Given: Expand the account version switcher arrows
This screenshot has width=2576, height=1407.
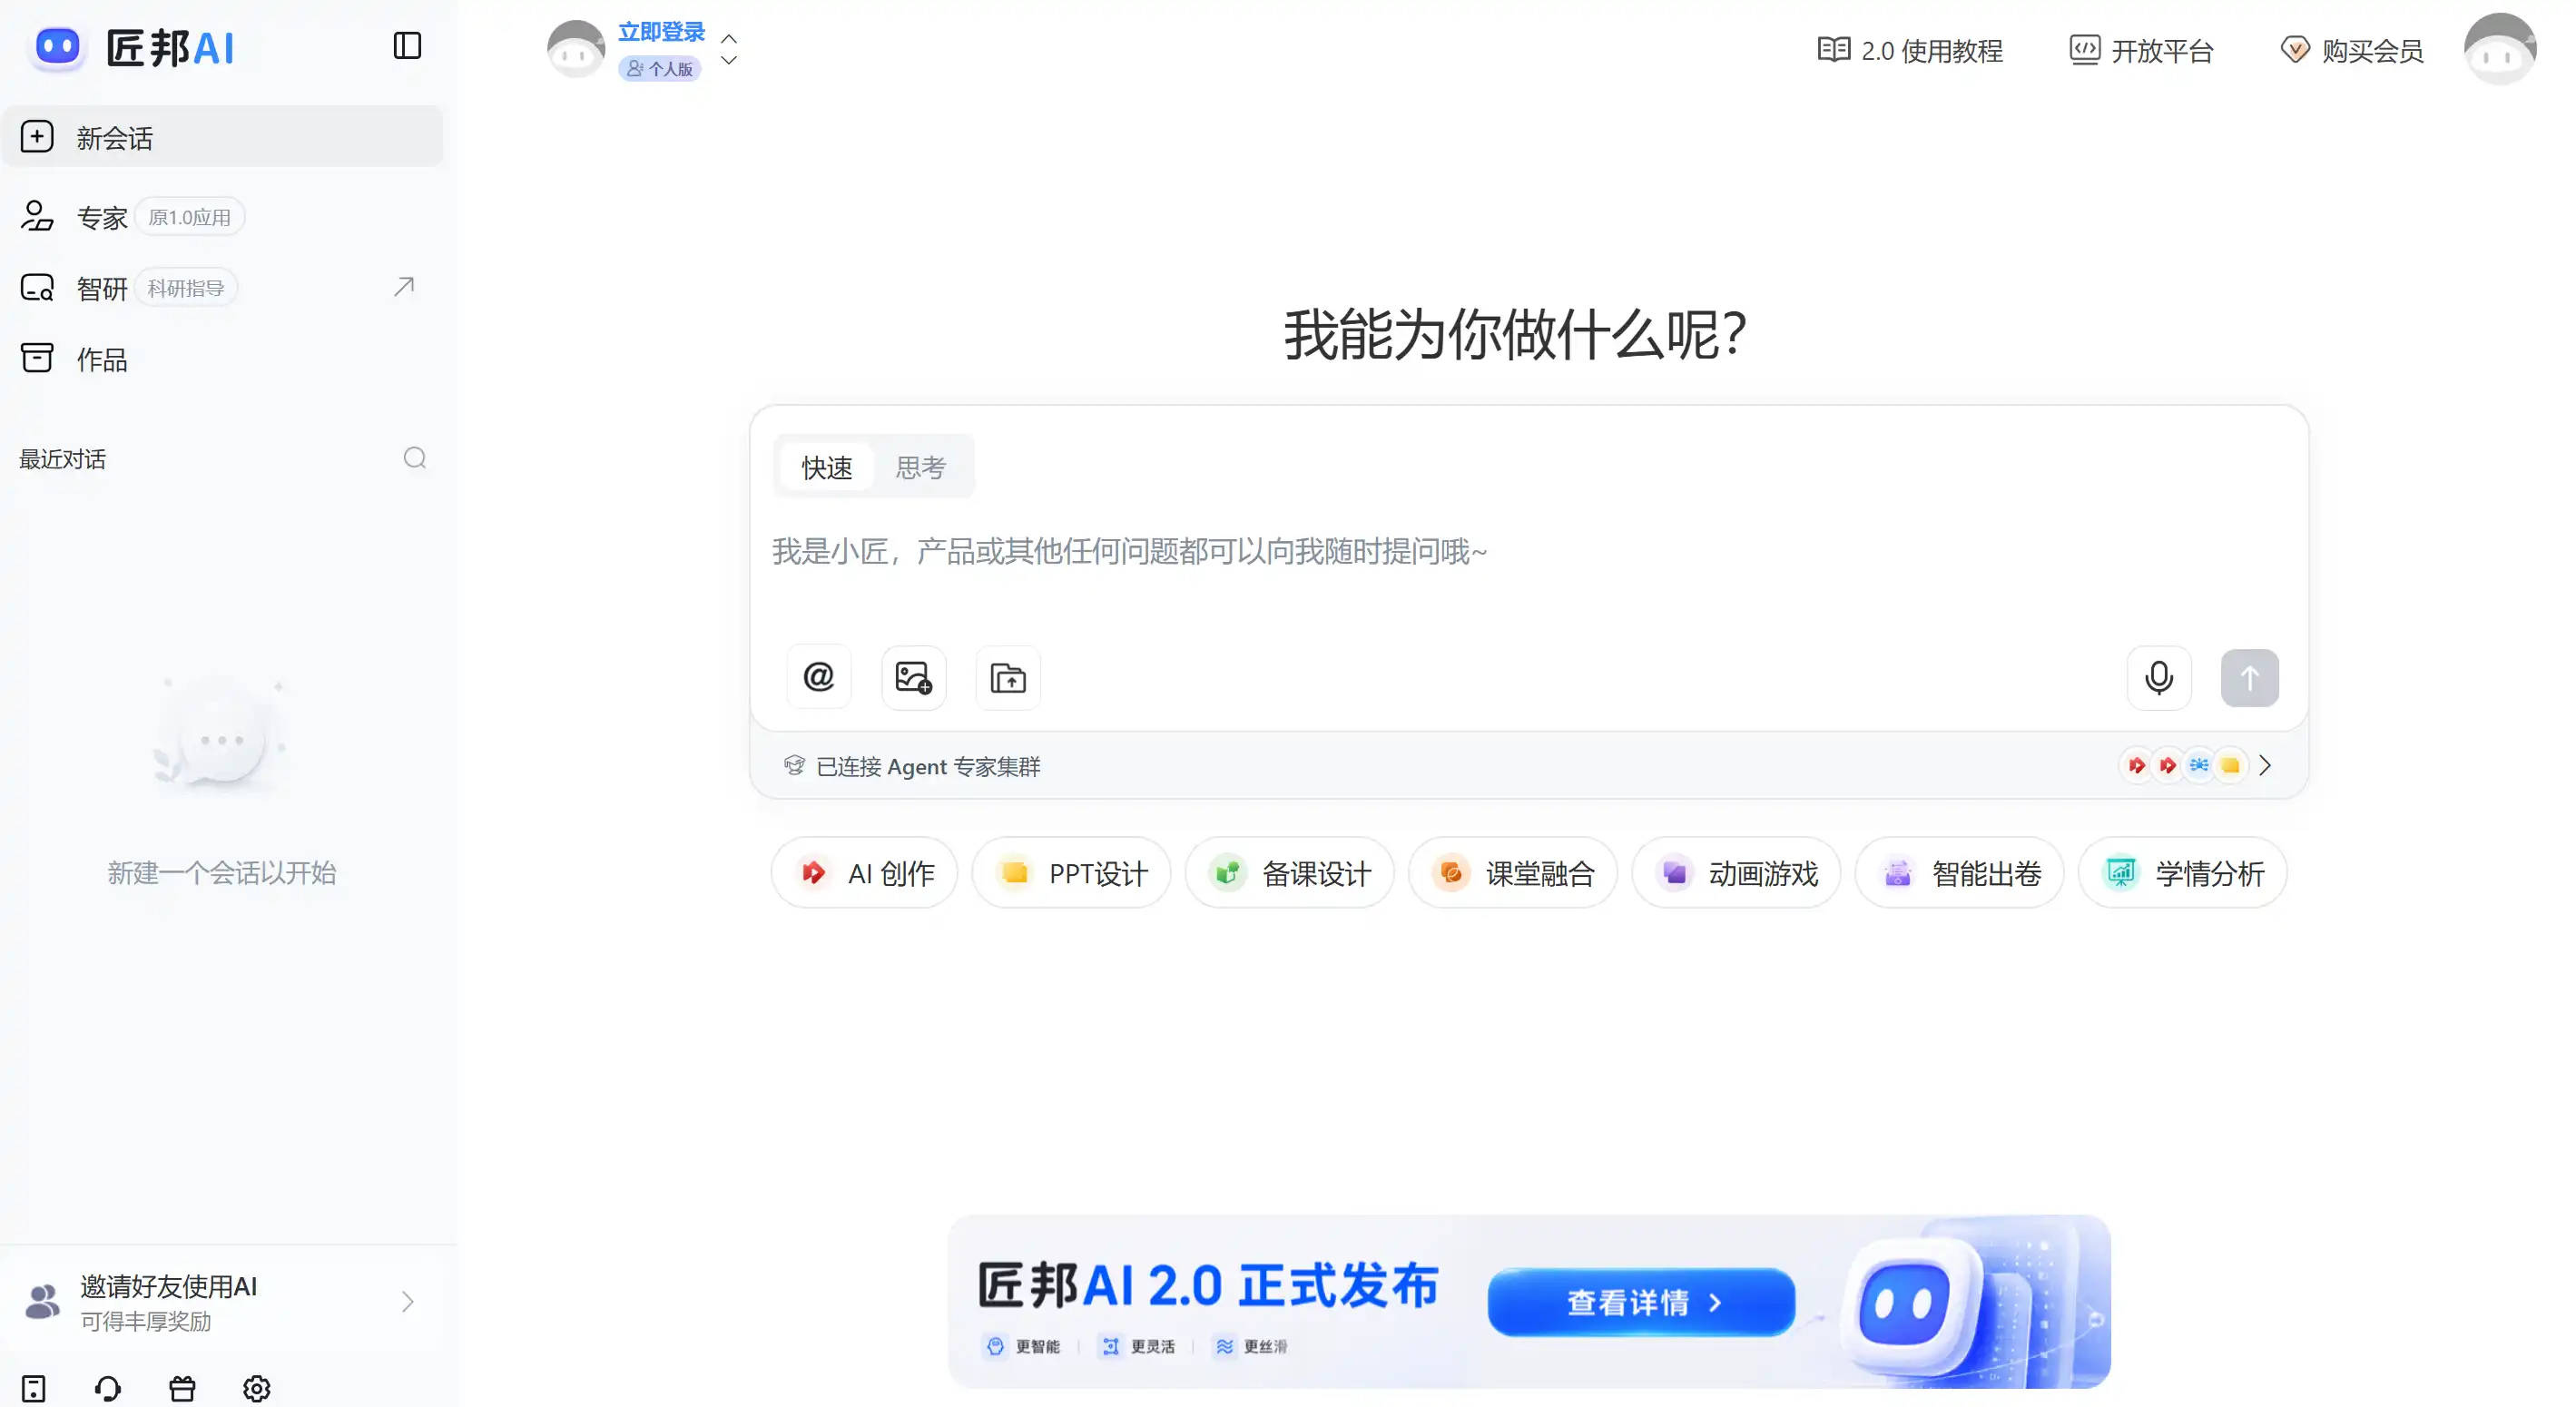Looking at the screenshot, I should coord(729,49).
